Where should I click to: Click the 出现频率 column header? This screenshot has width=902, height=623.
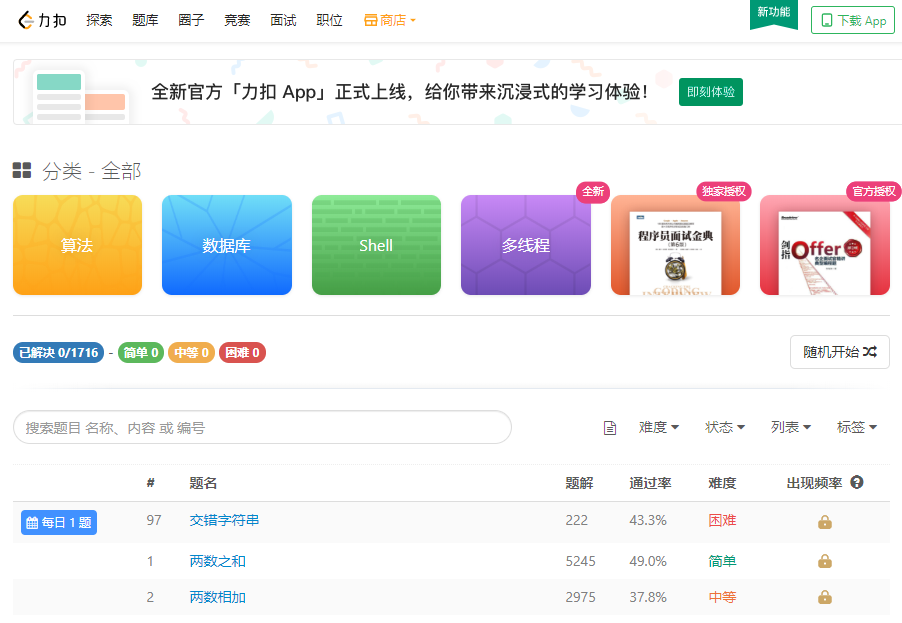tap(815, 483)
